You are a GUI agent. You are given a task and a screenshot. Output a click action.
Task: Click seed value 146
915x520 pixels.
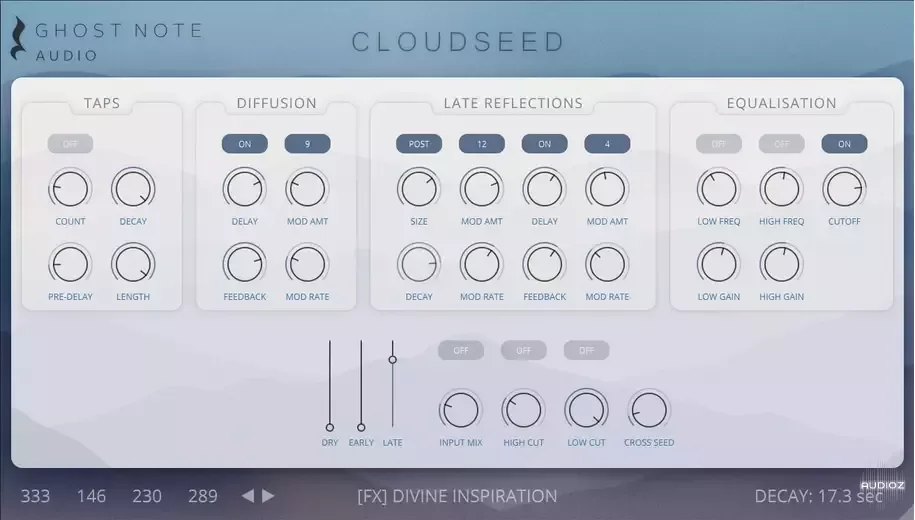point(91,496)
